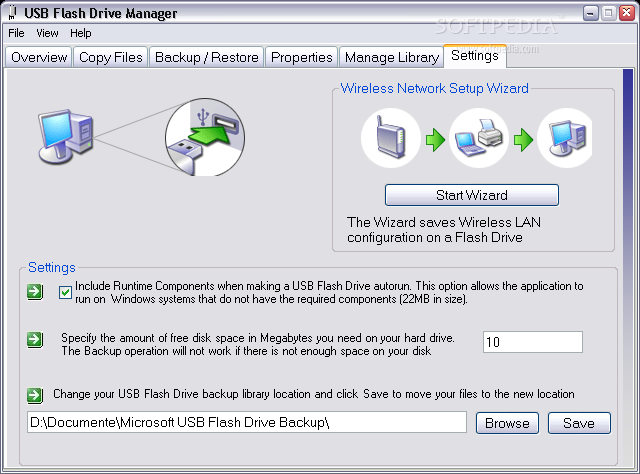The width and height of the screenshot is (640, 474).
Task: Click the Specify amount of free disk space text
Action: 258,344
